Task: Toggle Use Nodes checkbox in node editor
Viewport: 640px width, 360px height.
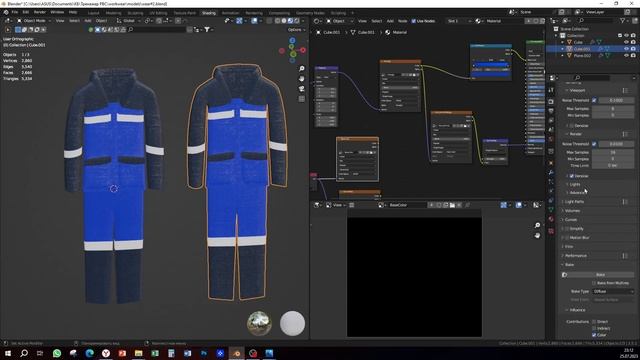Action: [413, 21]
